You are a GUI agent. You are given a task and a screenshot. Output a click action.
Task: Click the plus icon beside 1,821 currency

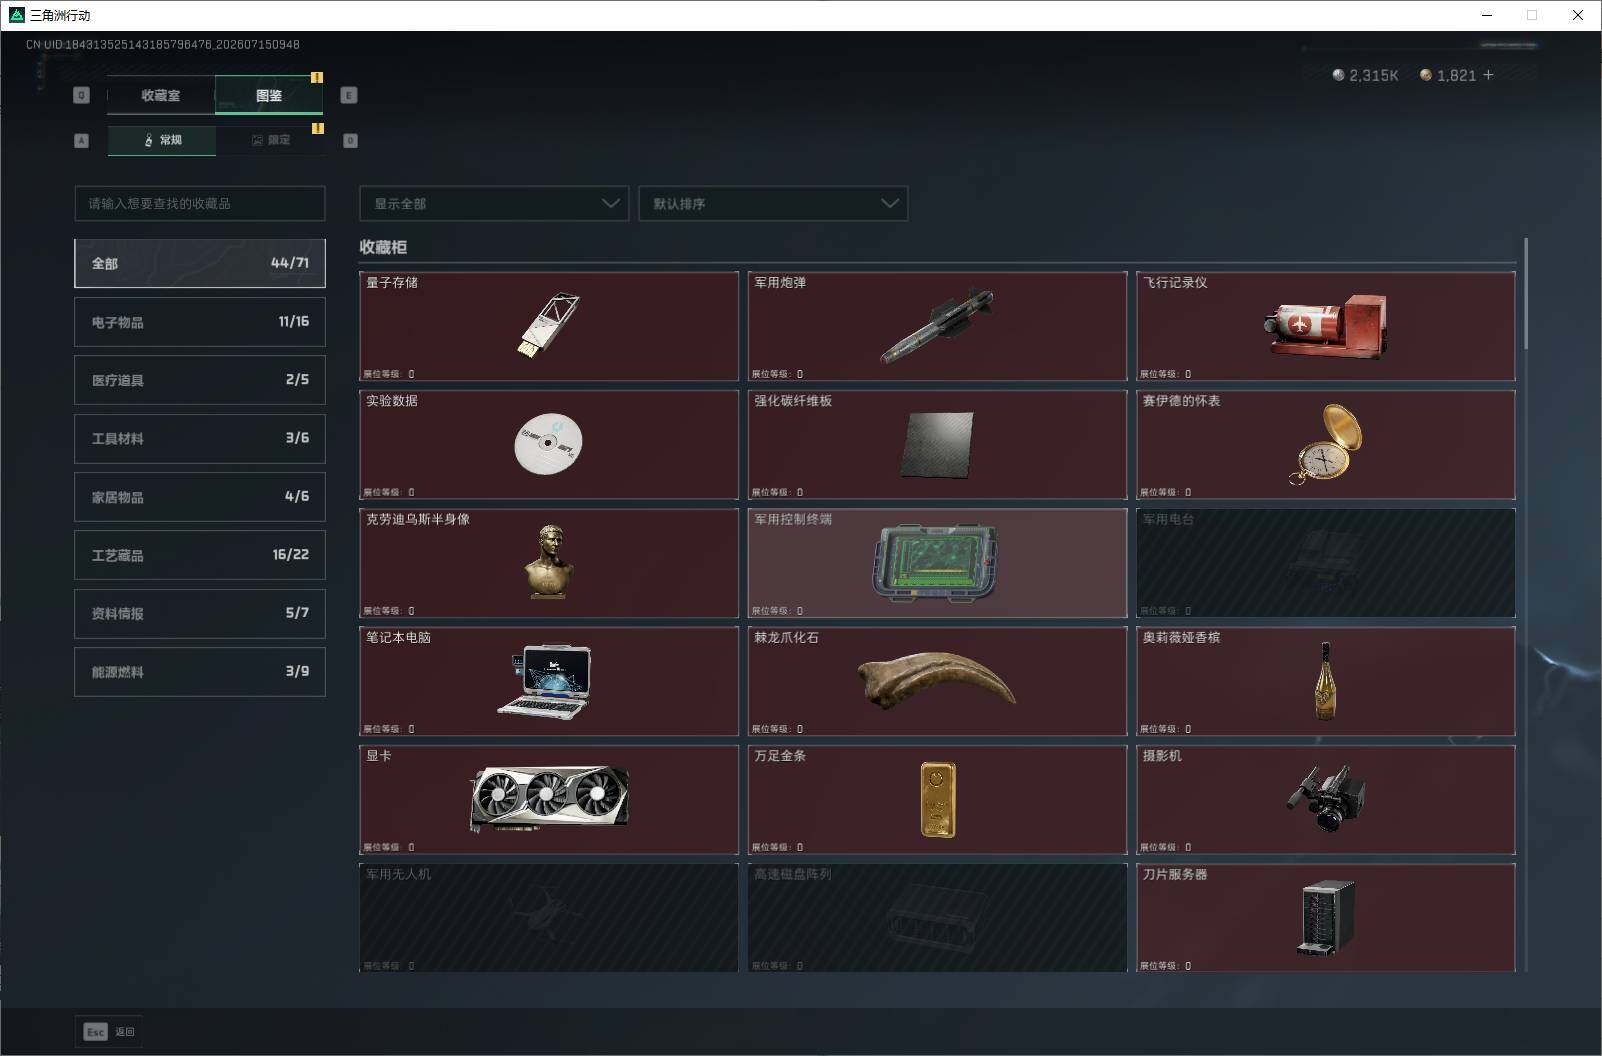(x=1488, y=75)
